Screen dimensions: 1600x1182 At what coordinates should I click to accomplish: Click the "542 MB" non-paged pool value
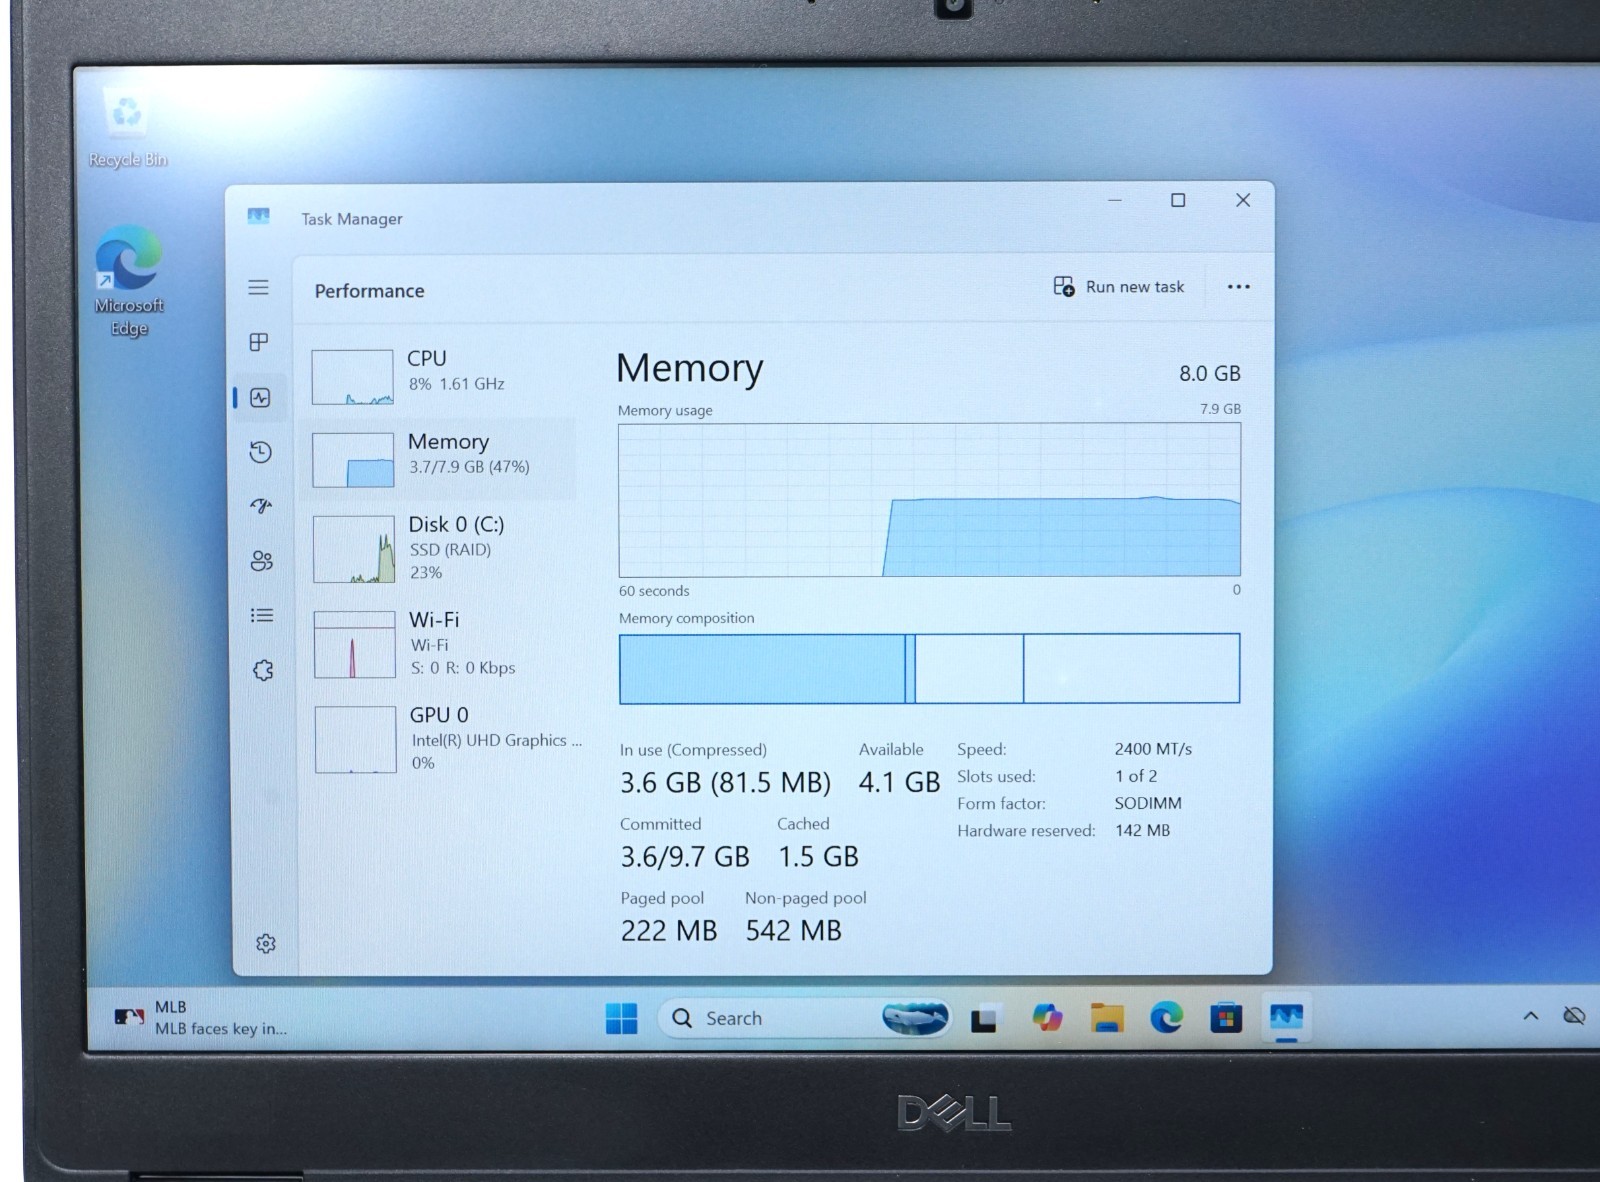click(793, 931)
